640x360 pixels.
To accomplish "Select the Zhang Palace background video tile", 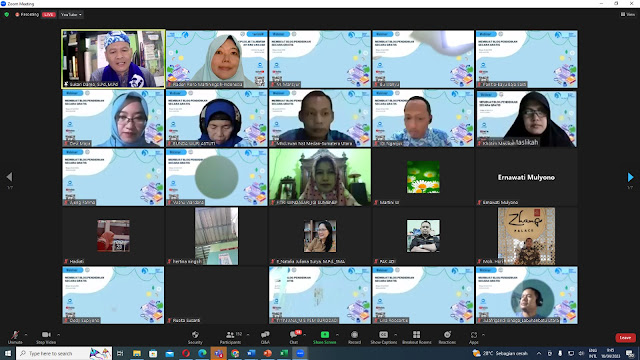I will 526,236.
